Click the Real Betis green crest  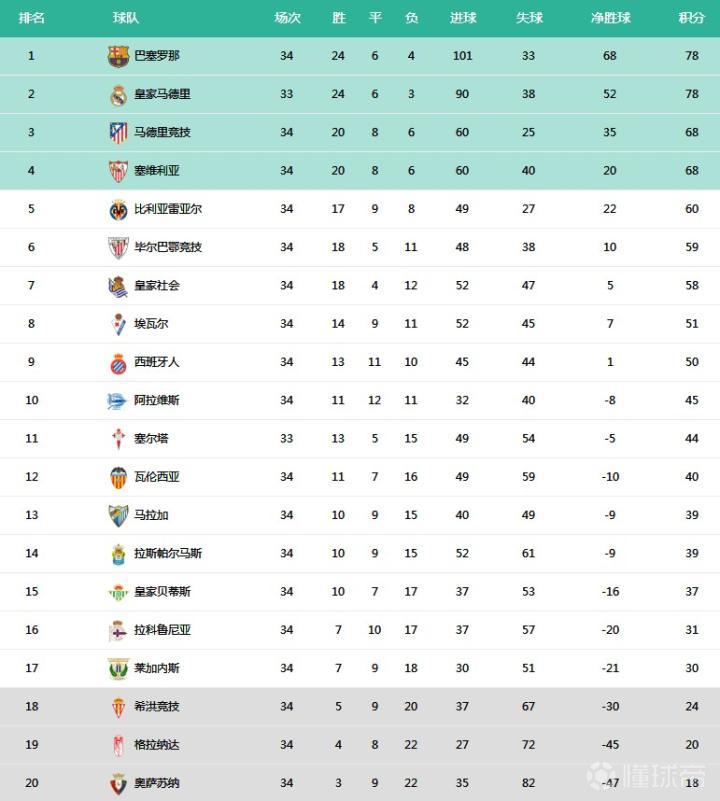tap(118, 592)
